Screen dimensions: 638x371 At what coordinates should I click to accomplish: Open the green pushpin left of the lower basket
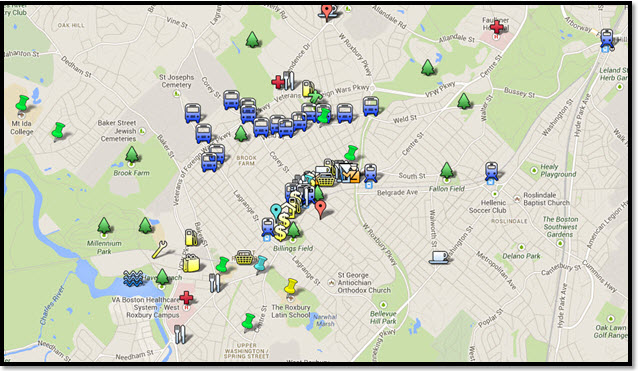tap(222, 265)
